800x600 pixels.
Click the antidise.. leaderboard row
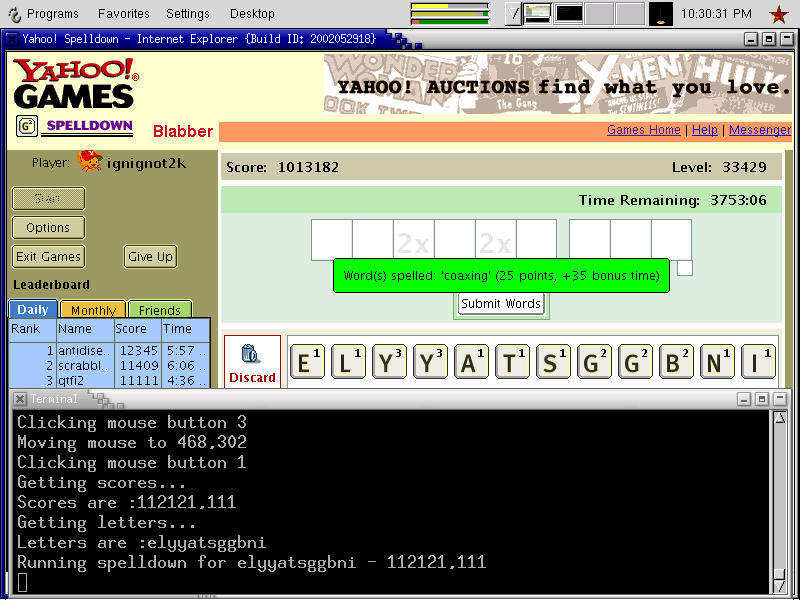109,351
